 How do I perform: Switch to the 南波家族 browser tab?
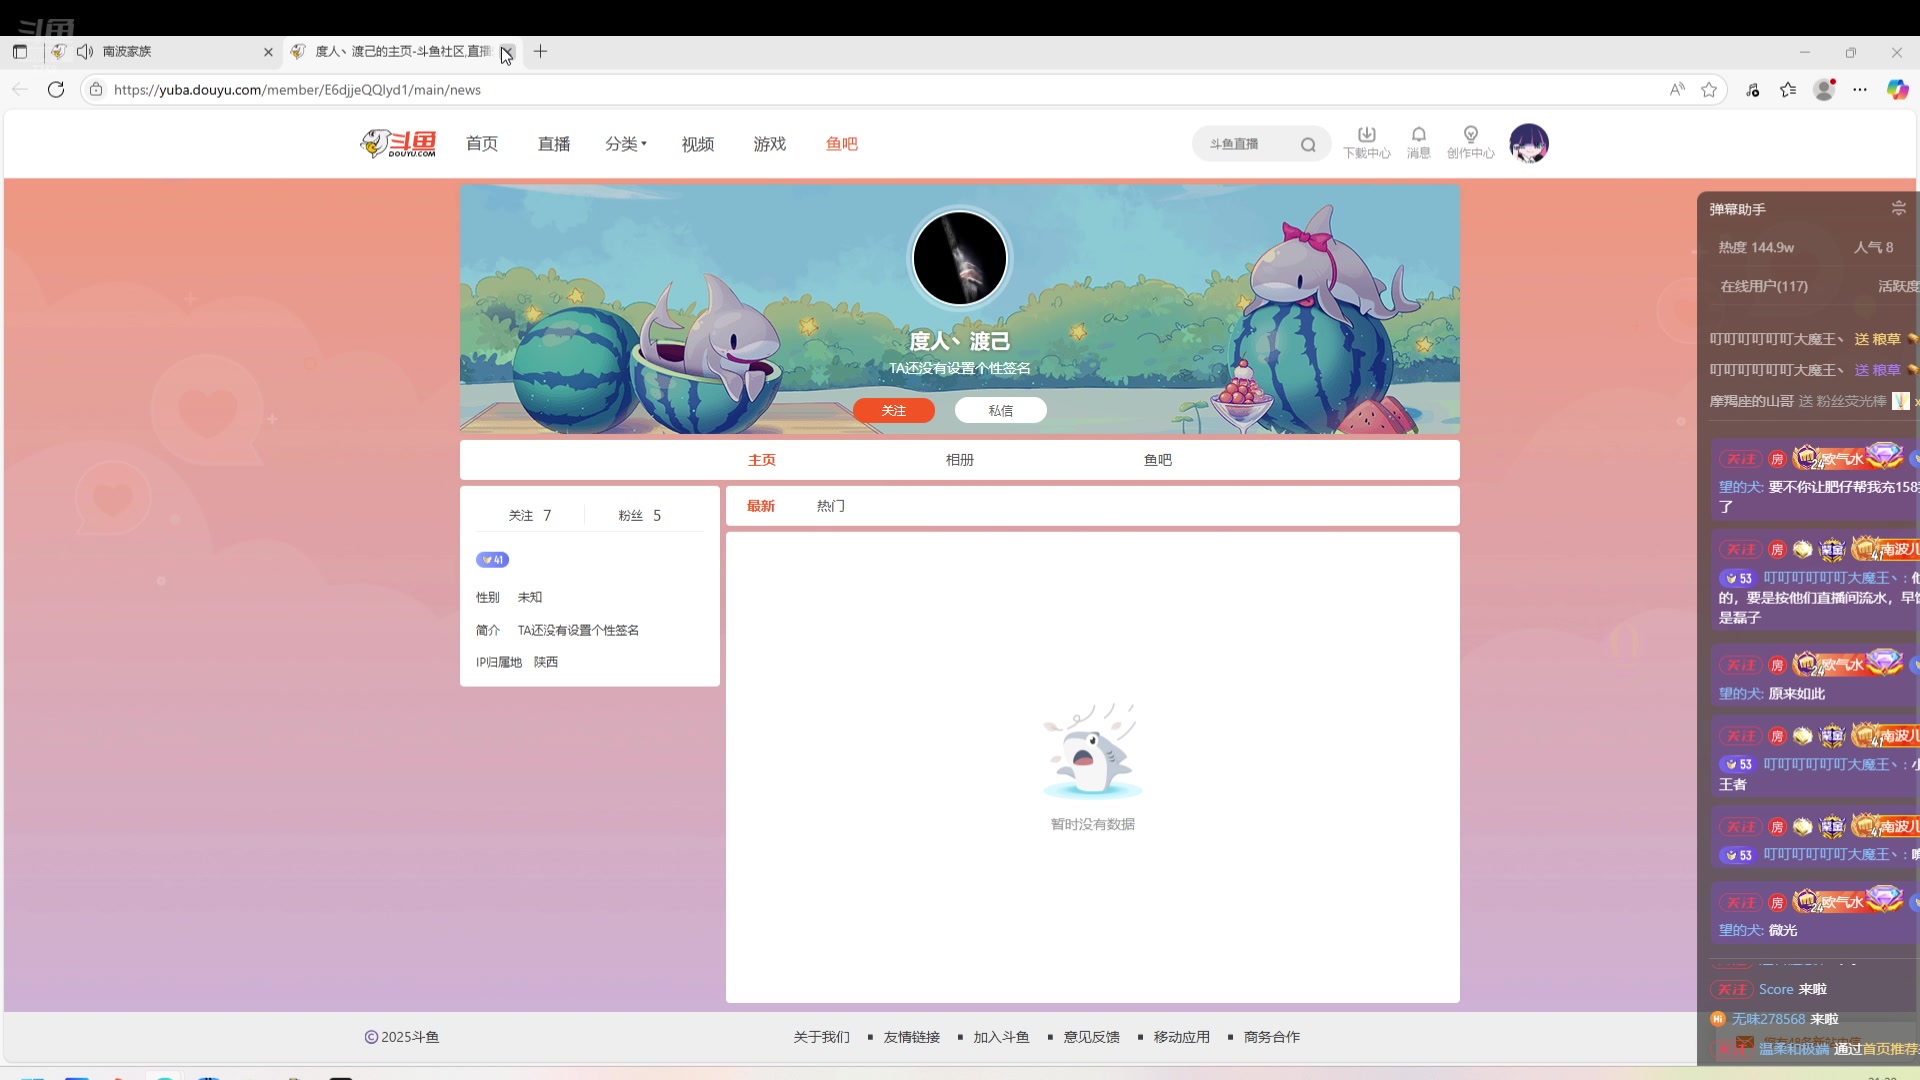[x=162, y=51]
